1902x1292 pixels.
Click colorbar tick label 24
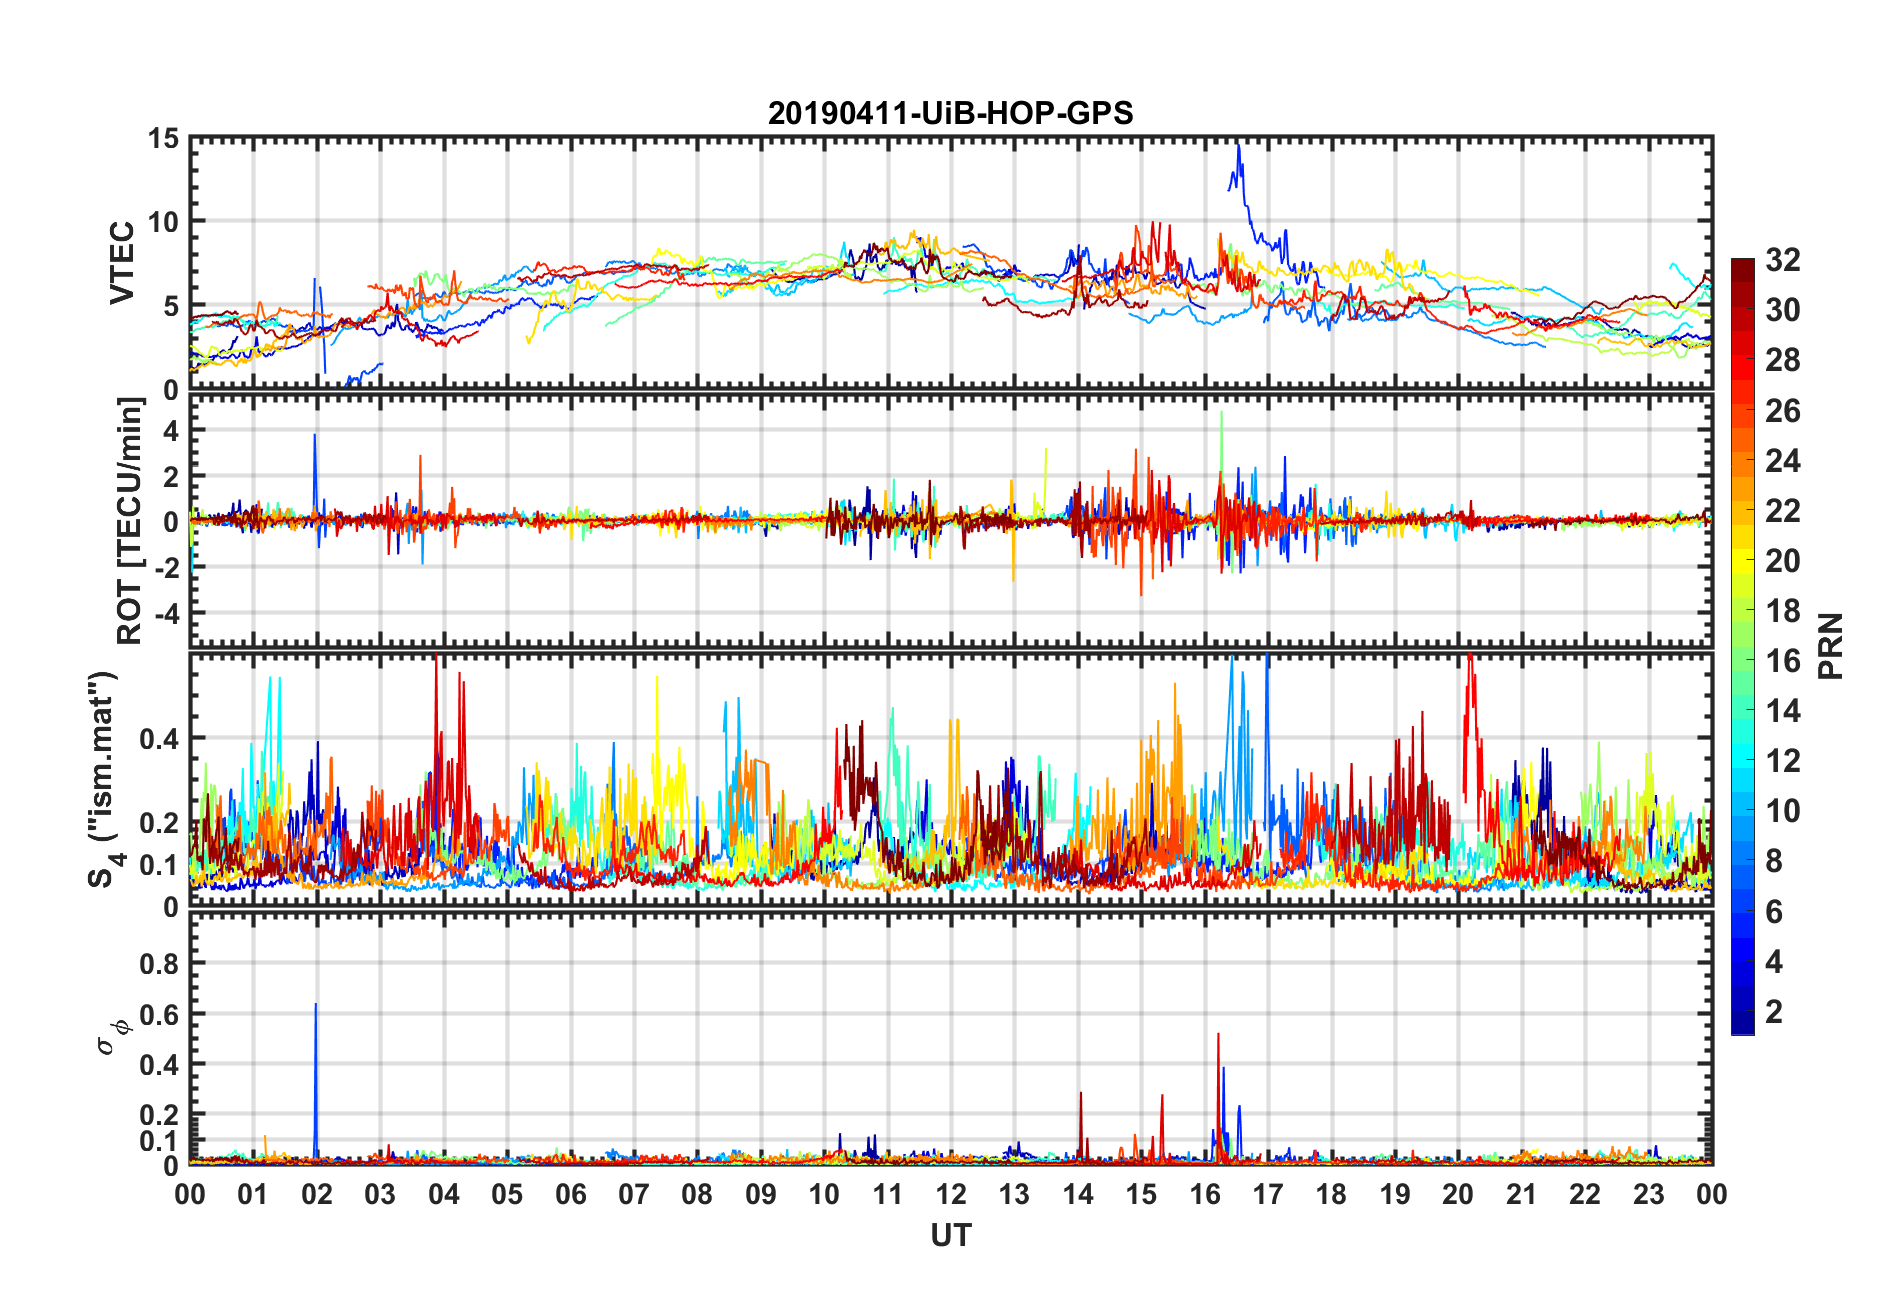(x=1782, y=461)
